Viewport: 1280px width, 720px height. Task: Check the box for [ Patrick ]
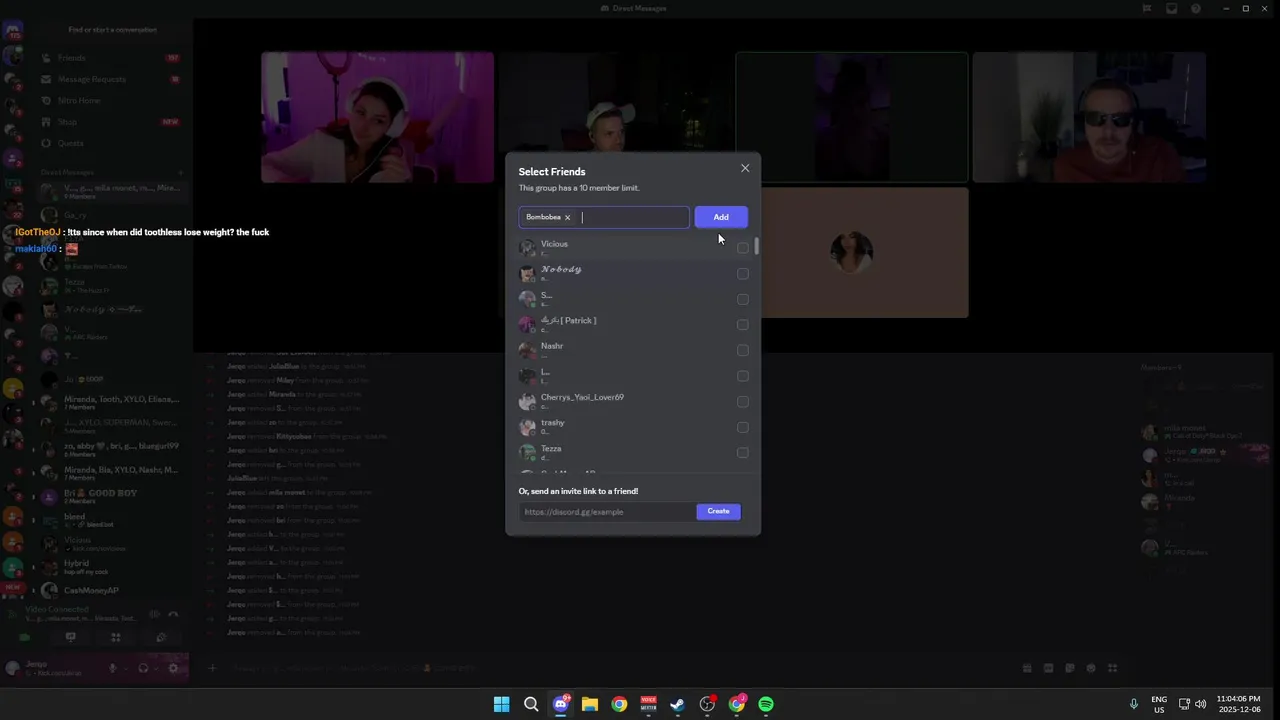tap(743, 325)
